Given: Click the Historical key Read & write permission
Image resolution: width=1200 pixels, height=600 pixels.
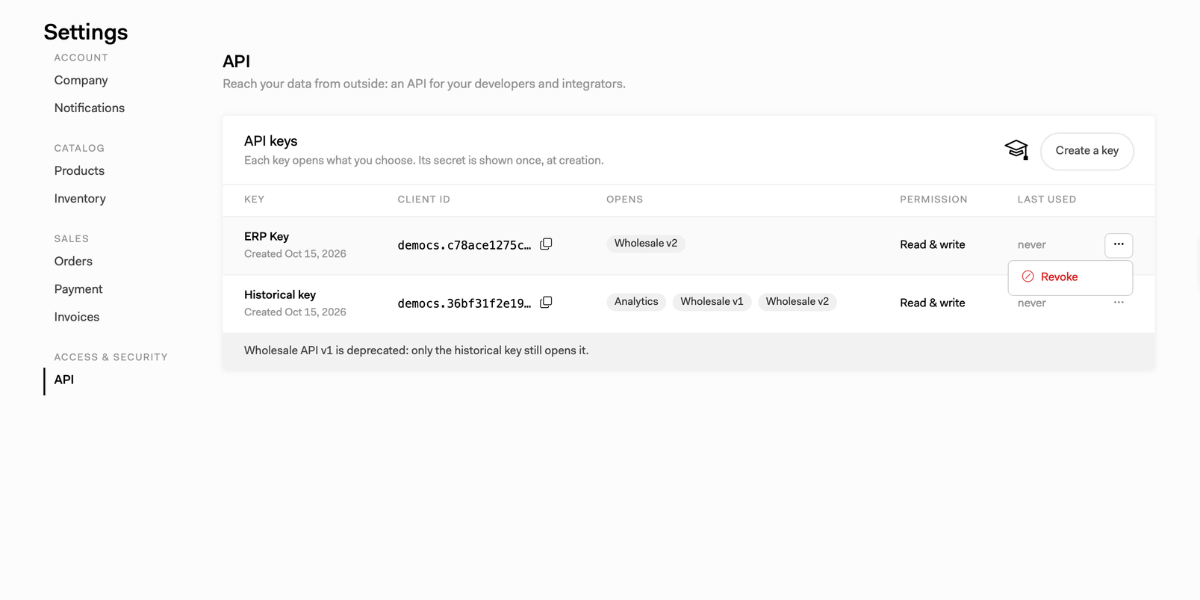Looking at the screenshot, I should pyautogui.click(x=932, y=303).
